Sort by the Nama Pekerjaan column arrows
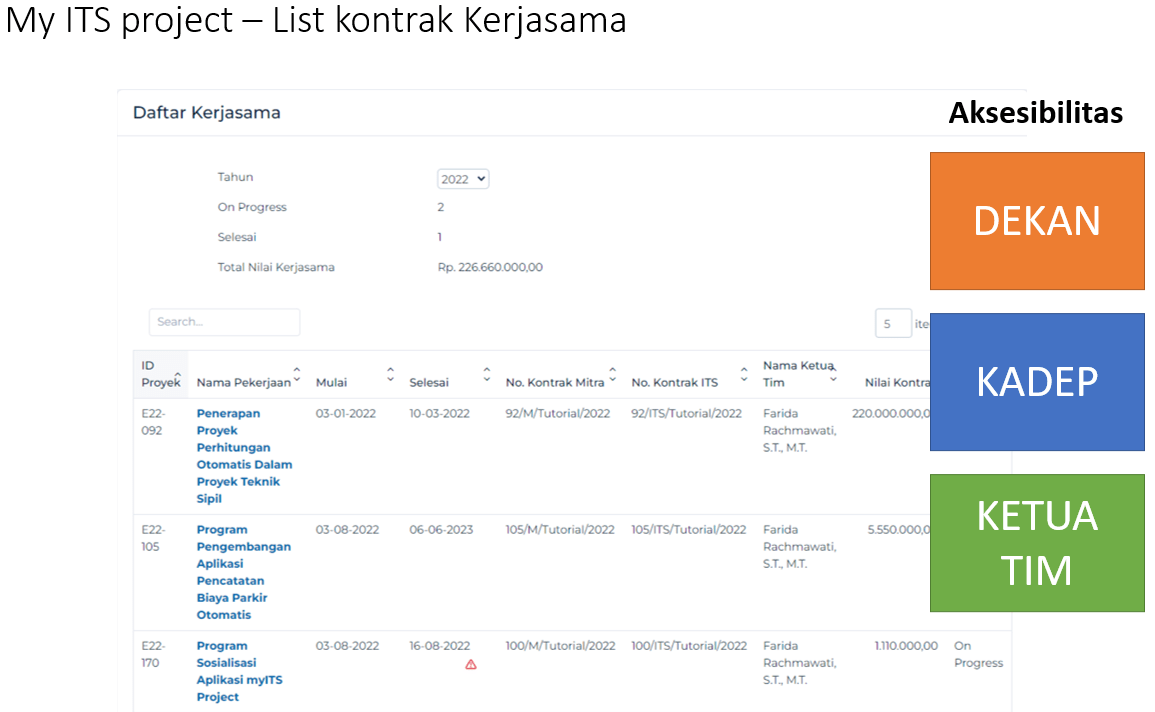The image size is (1155, 712). coord(297,374)
